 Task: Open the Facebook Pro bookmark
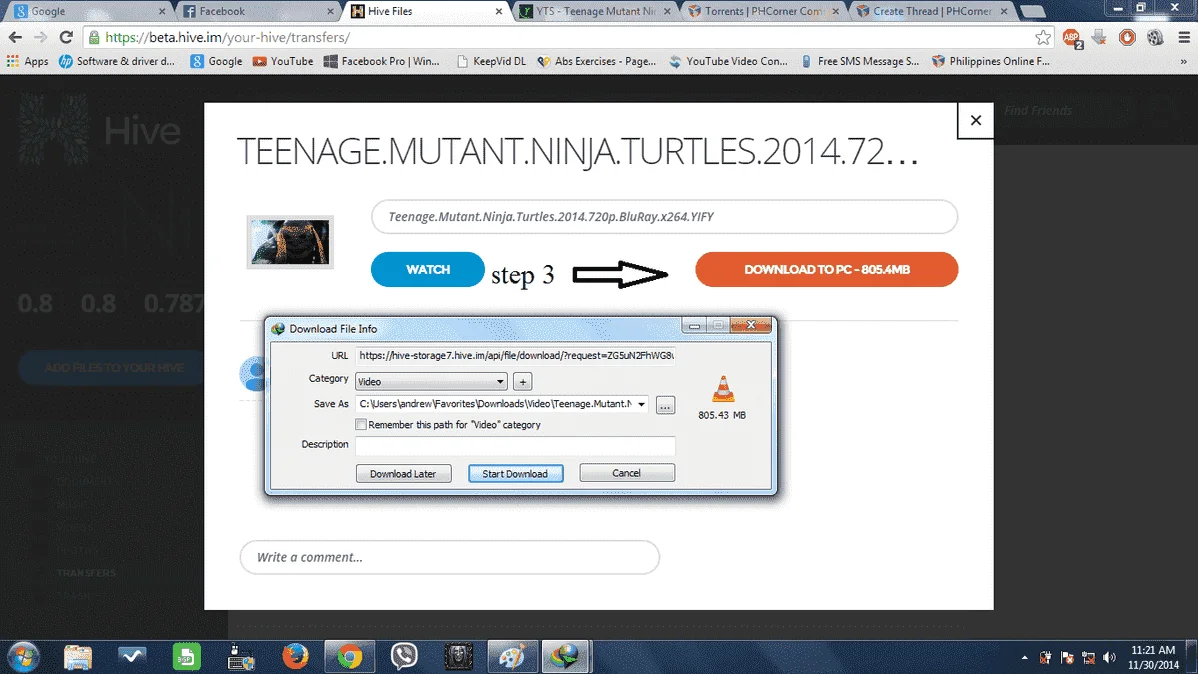381,61
